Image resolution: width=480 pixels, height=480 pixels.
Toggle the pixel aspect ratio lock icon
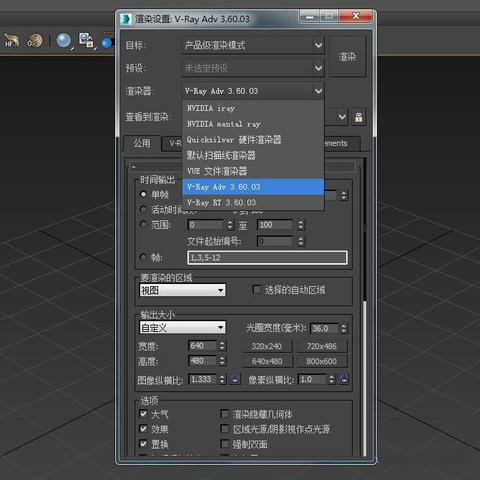pos(344,379)
